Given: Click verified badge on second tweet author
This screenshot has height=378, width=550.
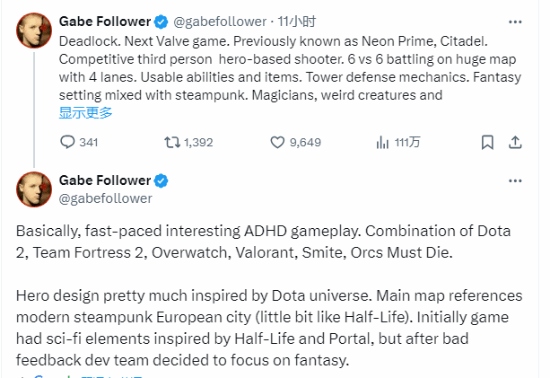Looking at the screenshot, I should point(161,181).
